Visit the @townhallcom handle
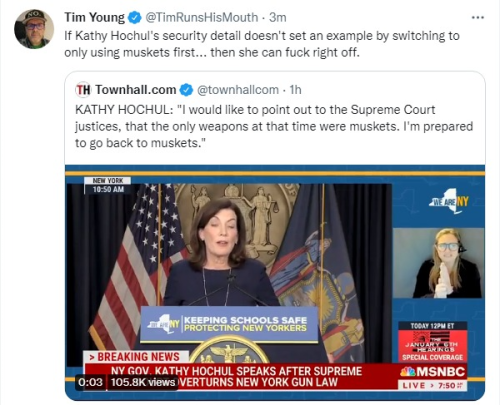 tap(238, 90)
